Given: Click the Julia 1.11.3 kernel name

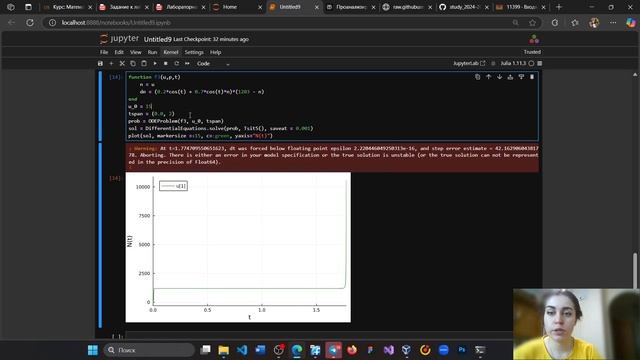Looking at the screenshot, I should [x=513, y=63].
